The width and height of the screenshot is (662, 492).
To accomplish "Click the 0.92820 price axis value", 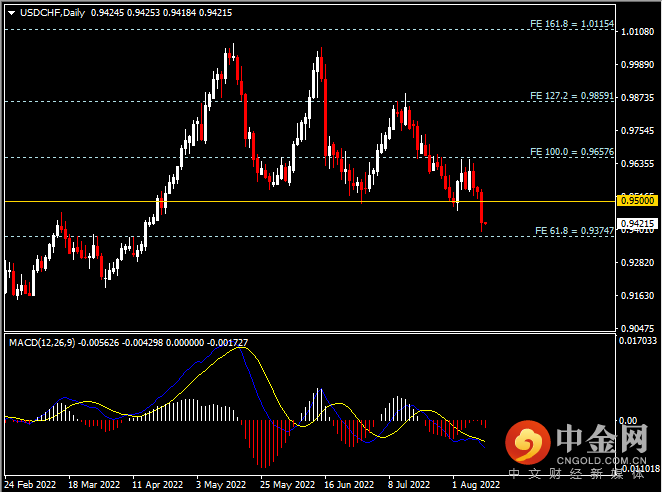I will pyautogui.click(x=637, y=263).
